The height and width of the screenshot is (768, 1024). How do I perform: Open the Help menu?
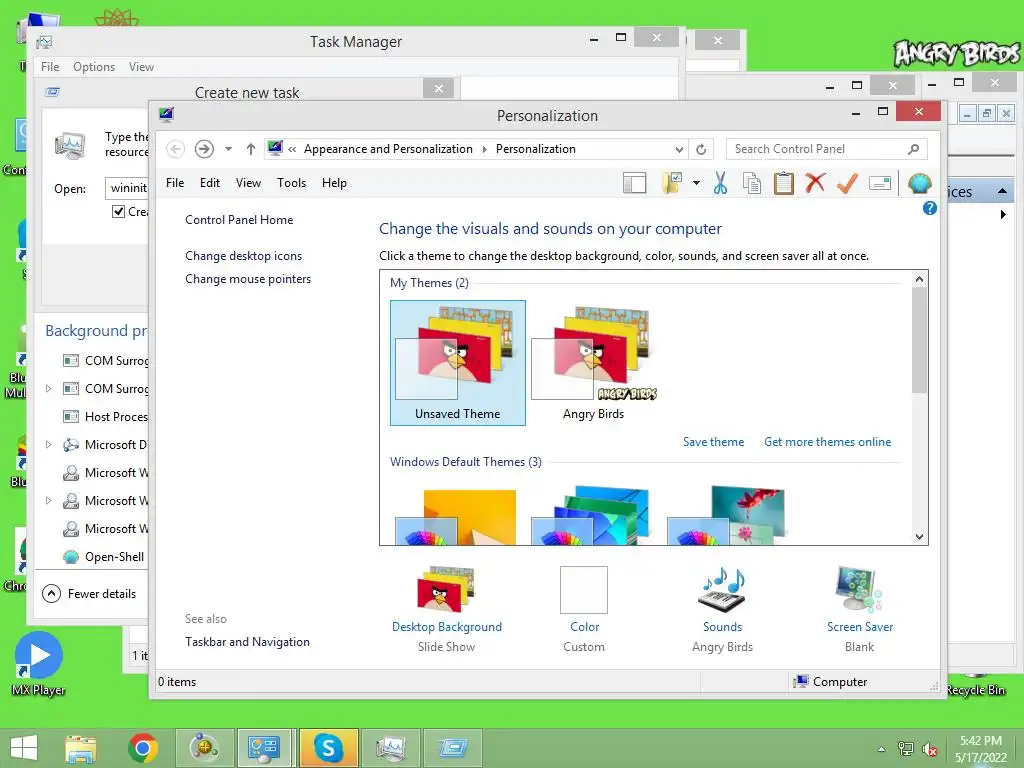tap(334, 183)
